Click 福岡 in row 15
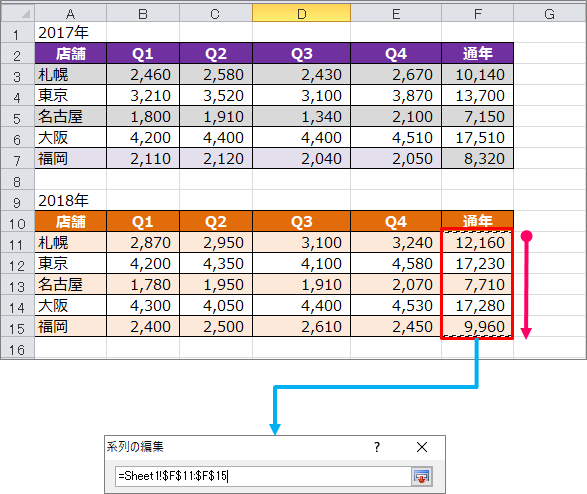The height and width of the screenshot is (494, 587). tap(70, 326)
